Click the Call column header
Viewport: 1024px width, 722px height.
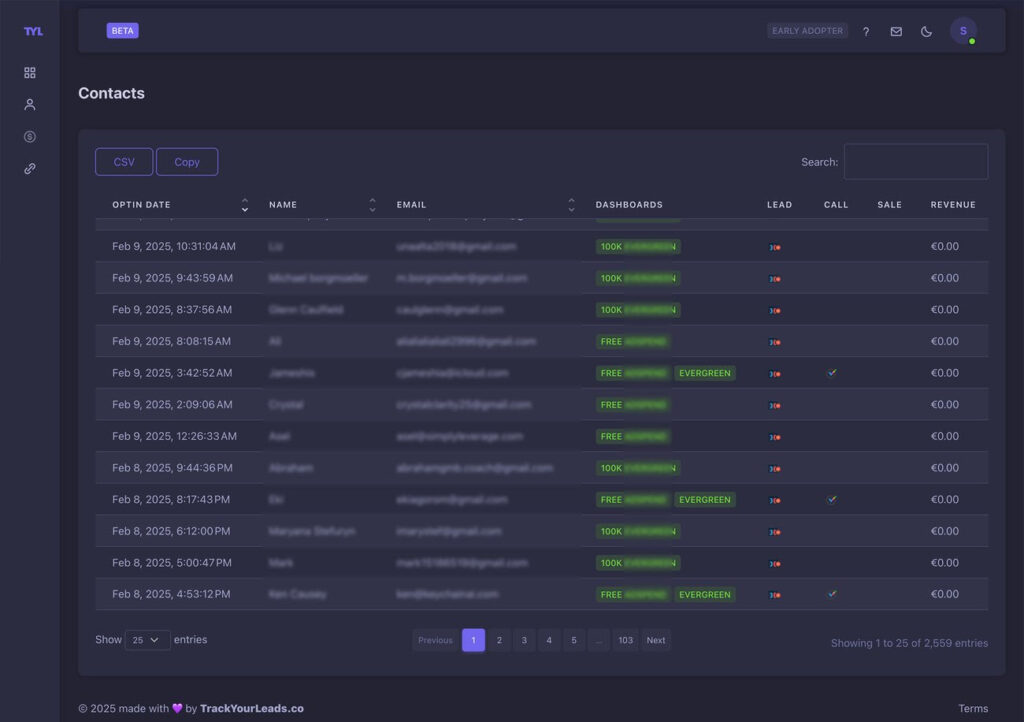point(836,205)
